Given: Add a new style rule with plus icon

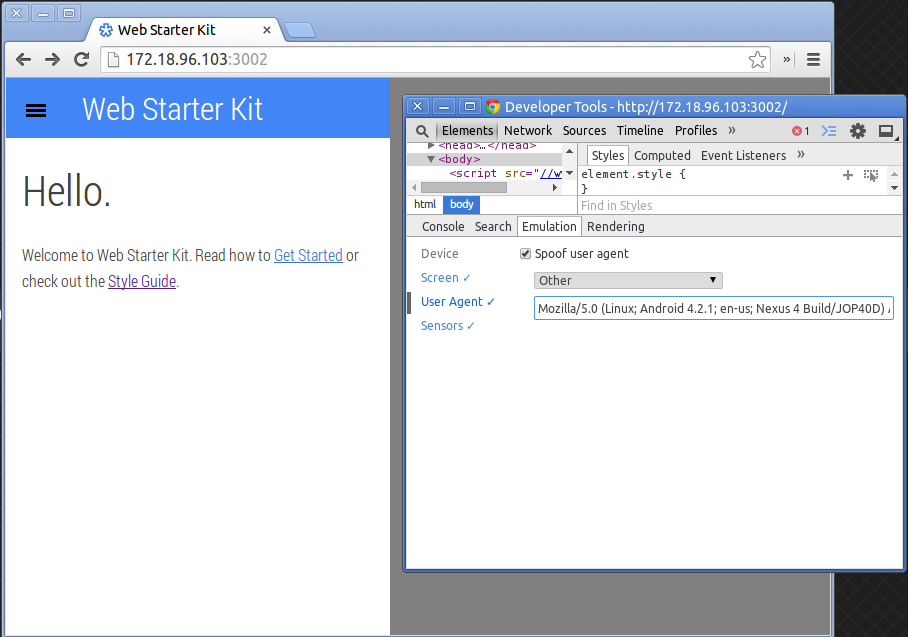Looking at the screenshot, I should click(x=848, y=175).
